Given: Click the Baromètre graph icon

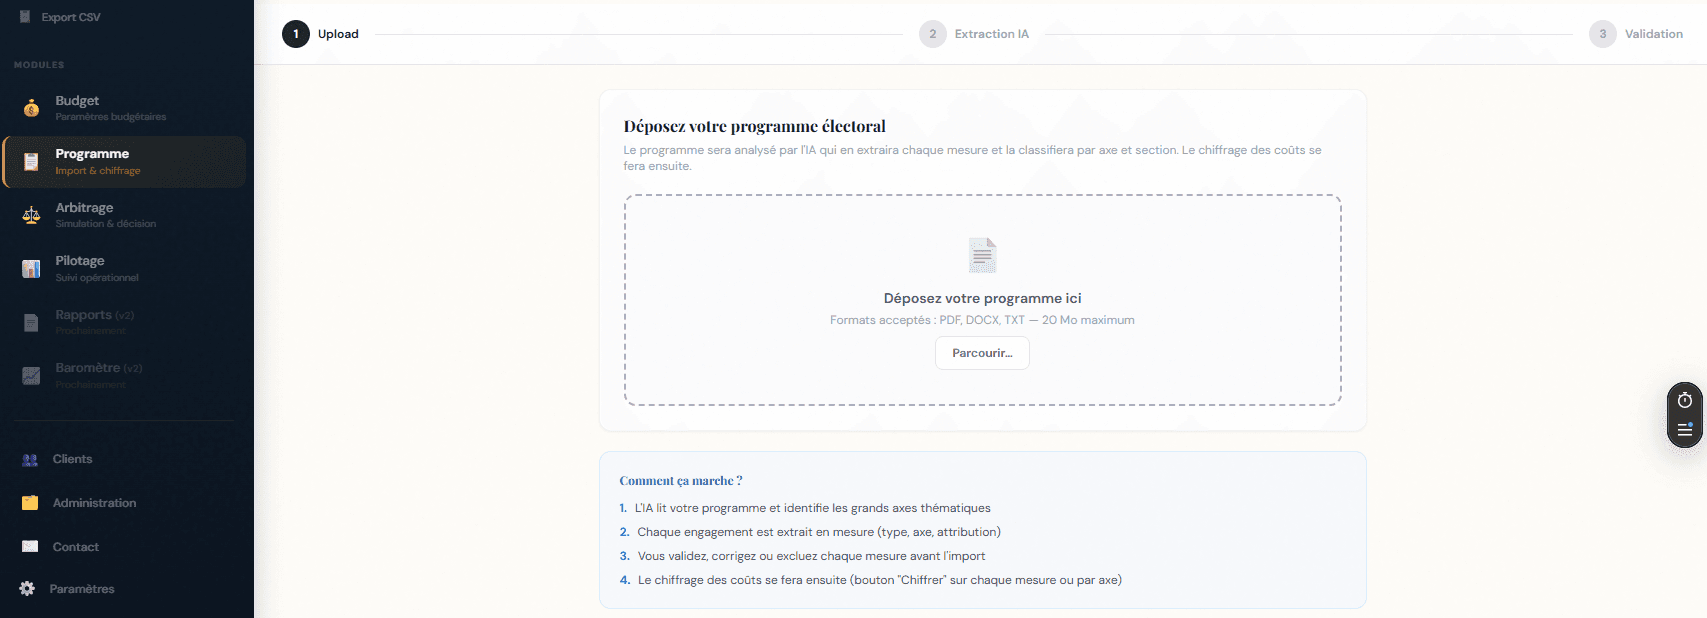Looking at the screenshot, I should tap(31, 376).
